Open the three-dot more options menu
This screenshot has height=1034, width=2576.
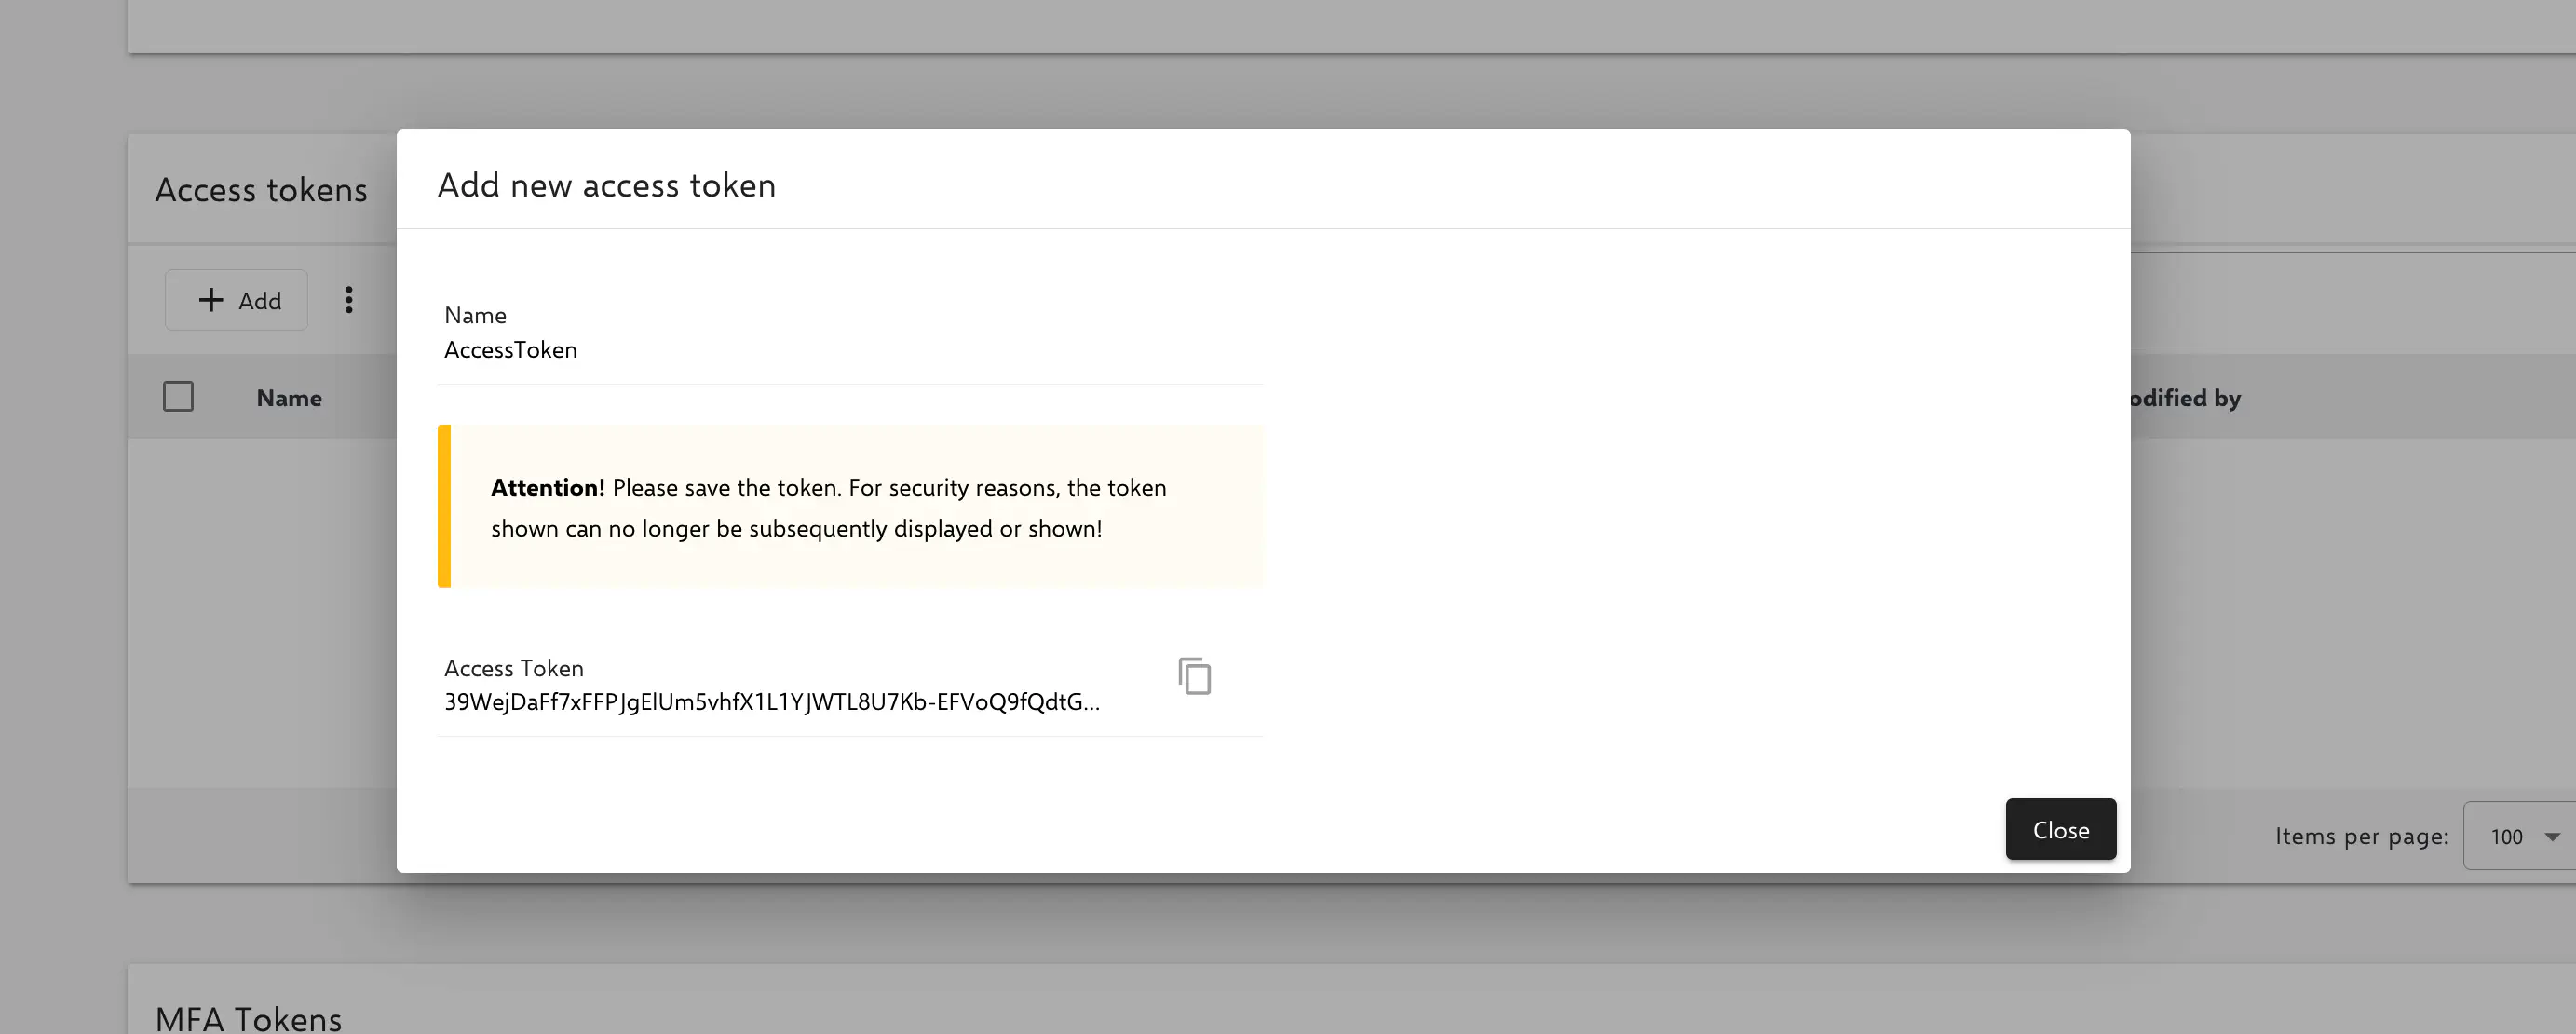(349, 300)
